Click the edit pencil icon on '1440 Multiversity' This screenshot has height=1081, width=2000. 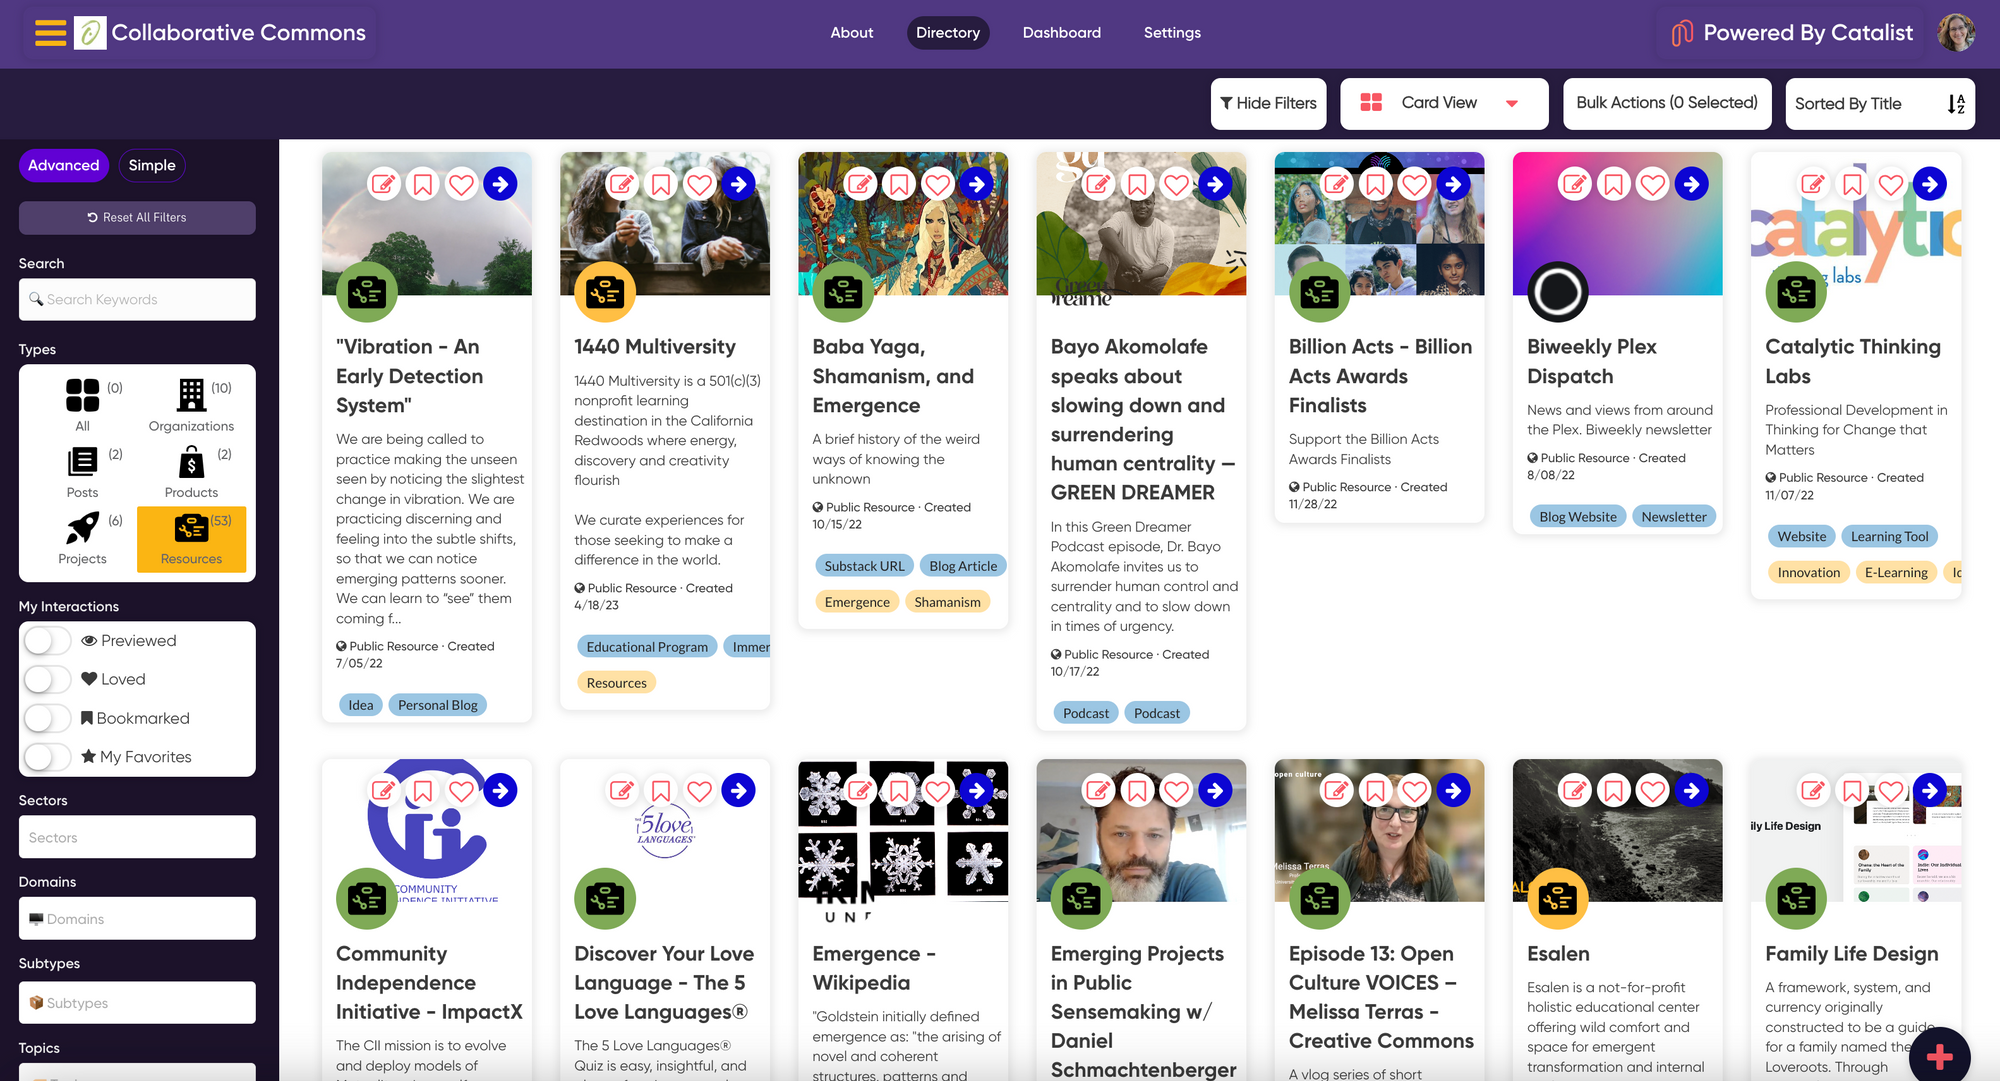coord(623,184)
